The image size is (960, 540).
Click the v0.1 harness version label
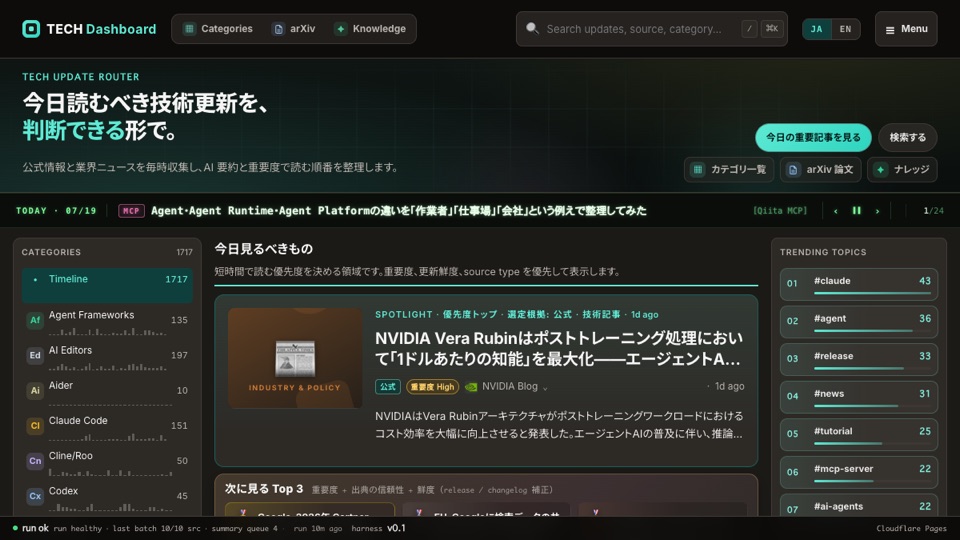click(x=396, y=528)
